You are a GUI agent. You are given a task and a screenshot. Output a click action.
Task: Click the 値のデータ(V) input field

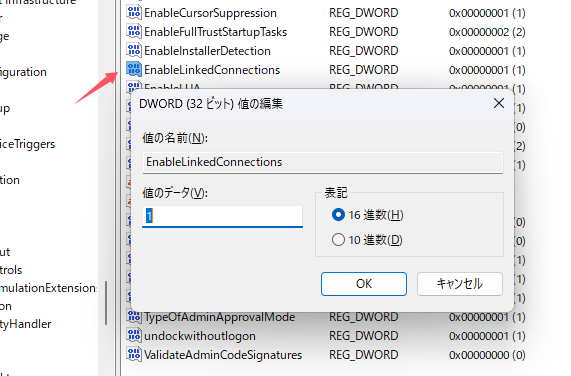(222, 216)
